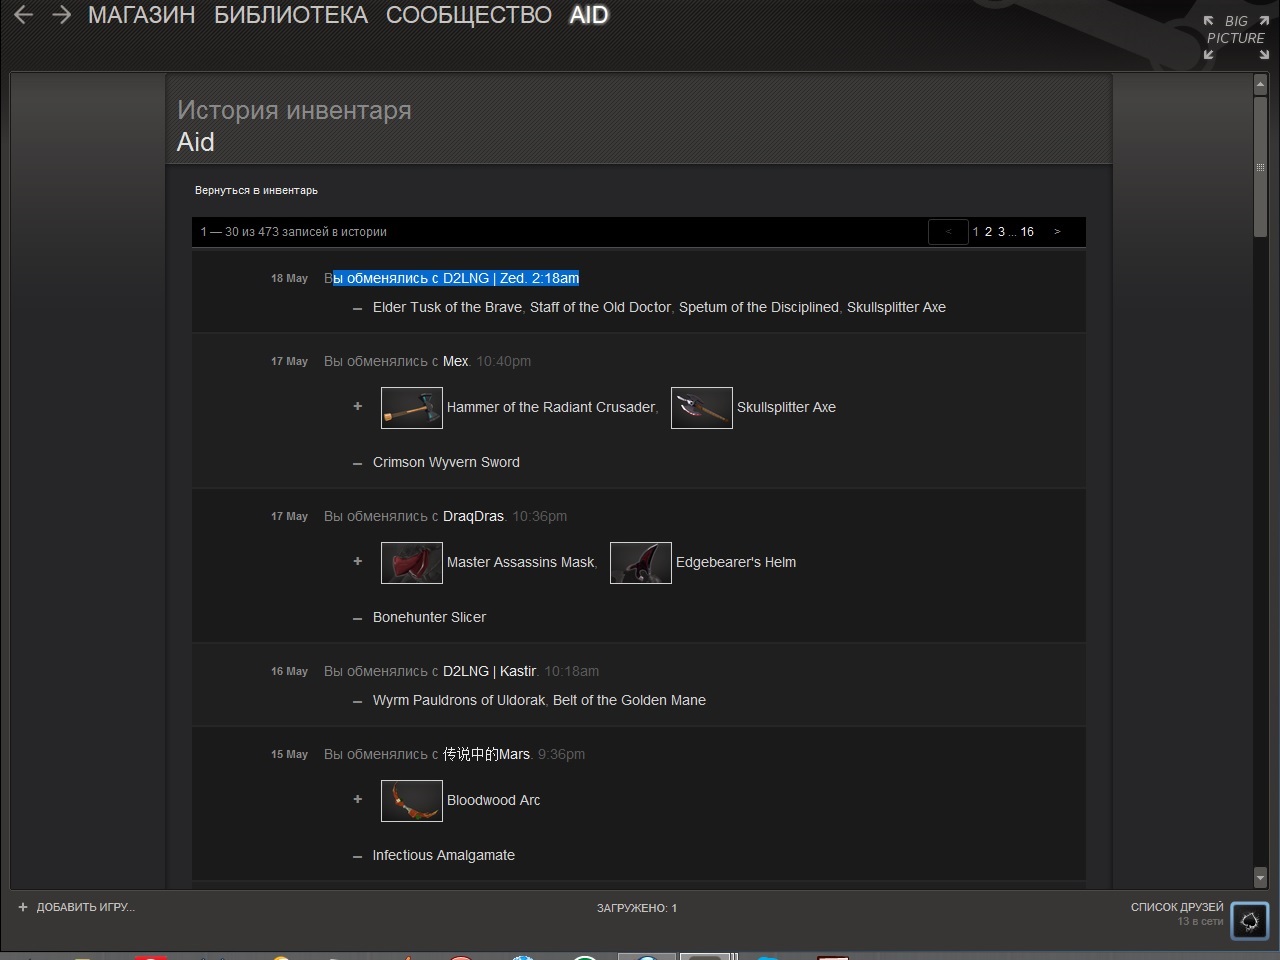
Task: Select Infectious Amalgamate item
Action: point(444,855)
